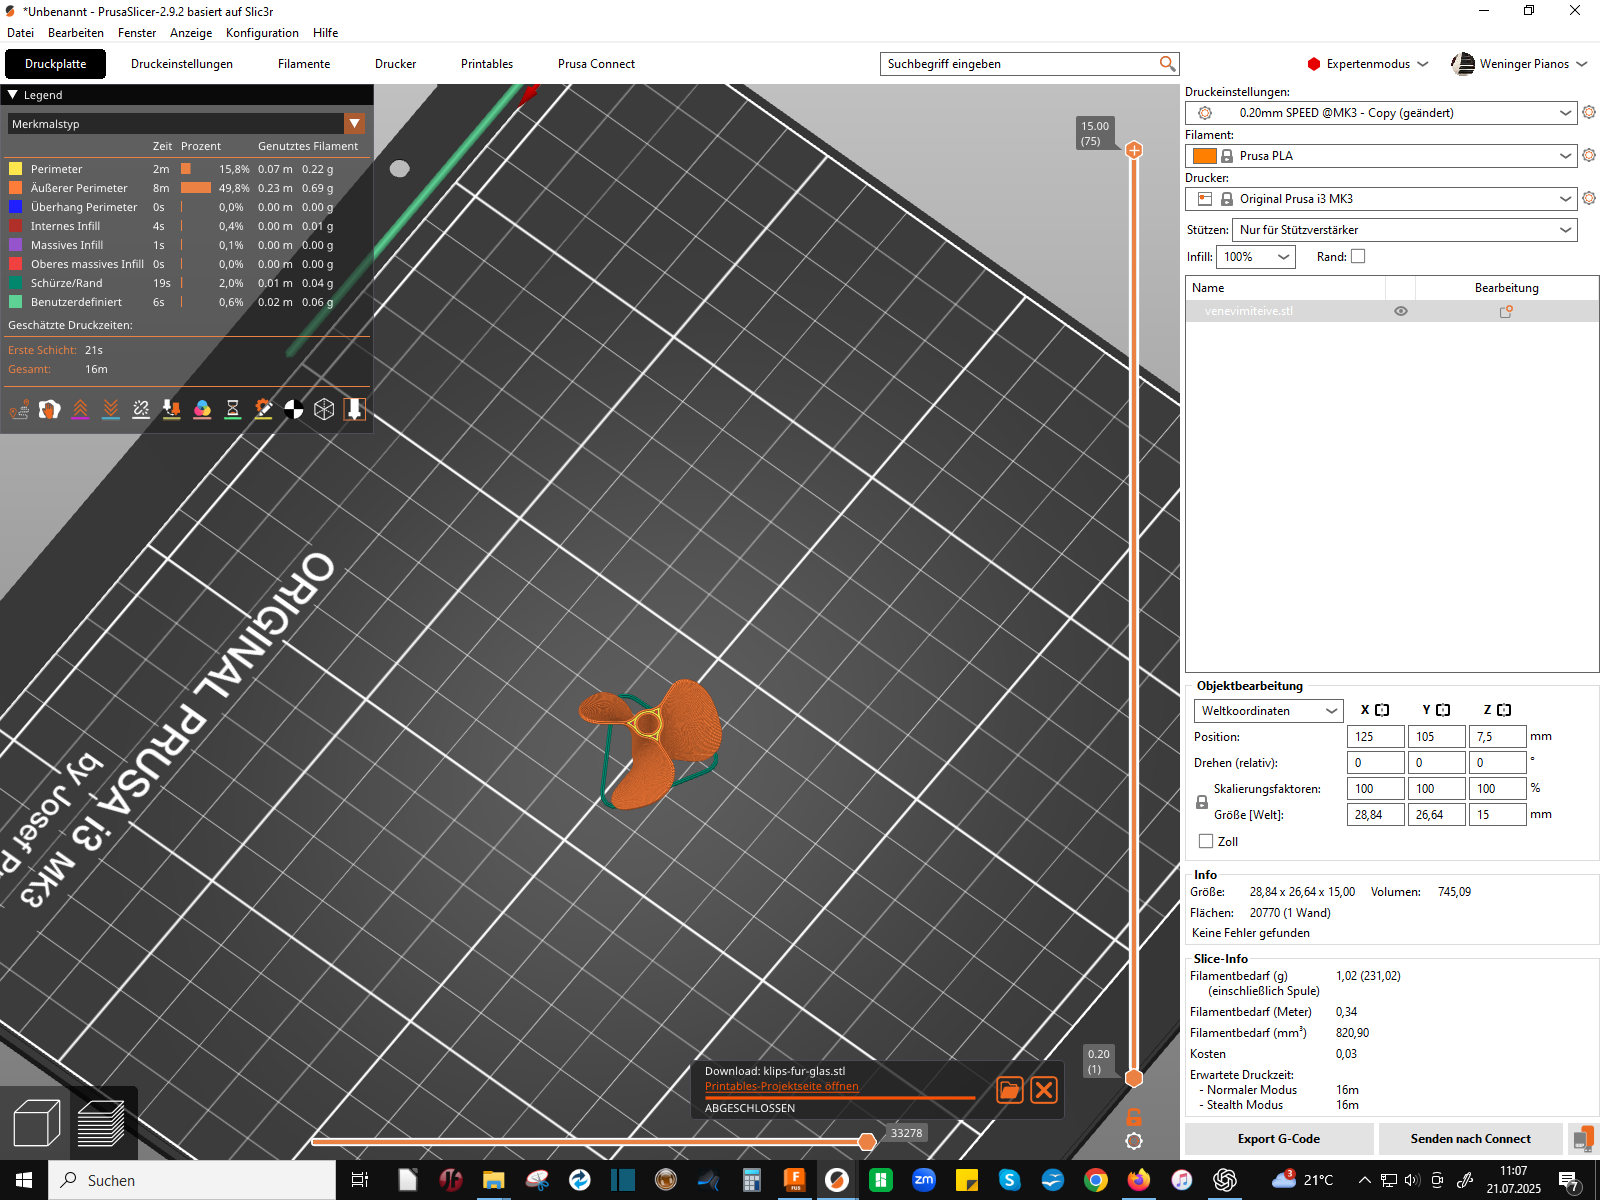Screen dimensions: 1600x1200
Task: Open Weninger Pianos account menu
Action: 1519,64
